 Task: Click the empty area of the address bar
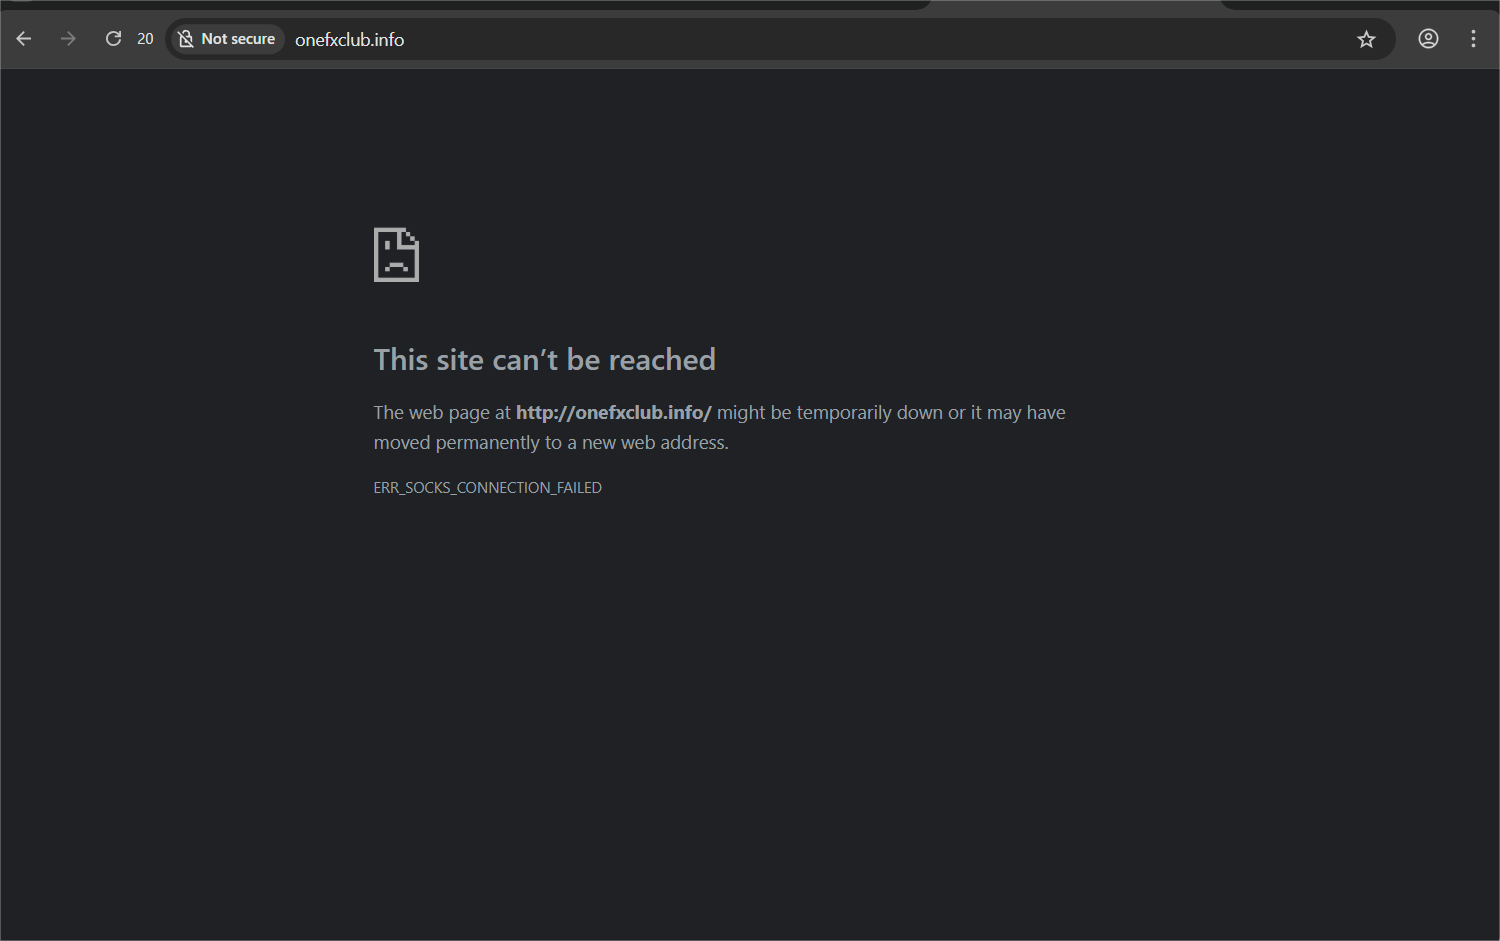point(850,39)
